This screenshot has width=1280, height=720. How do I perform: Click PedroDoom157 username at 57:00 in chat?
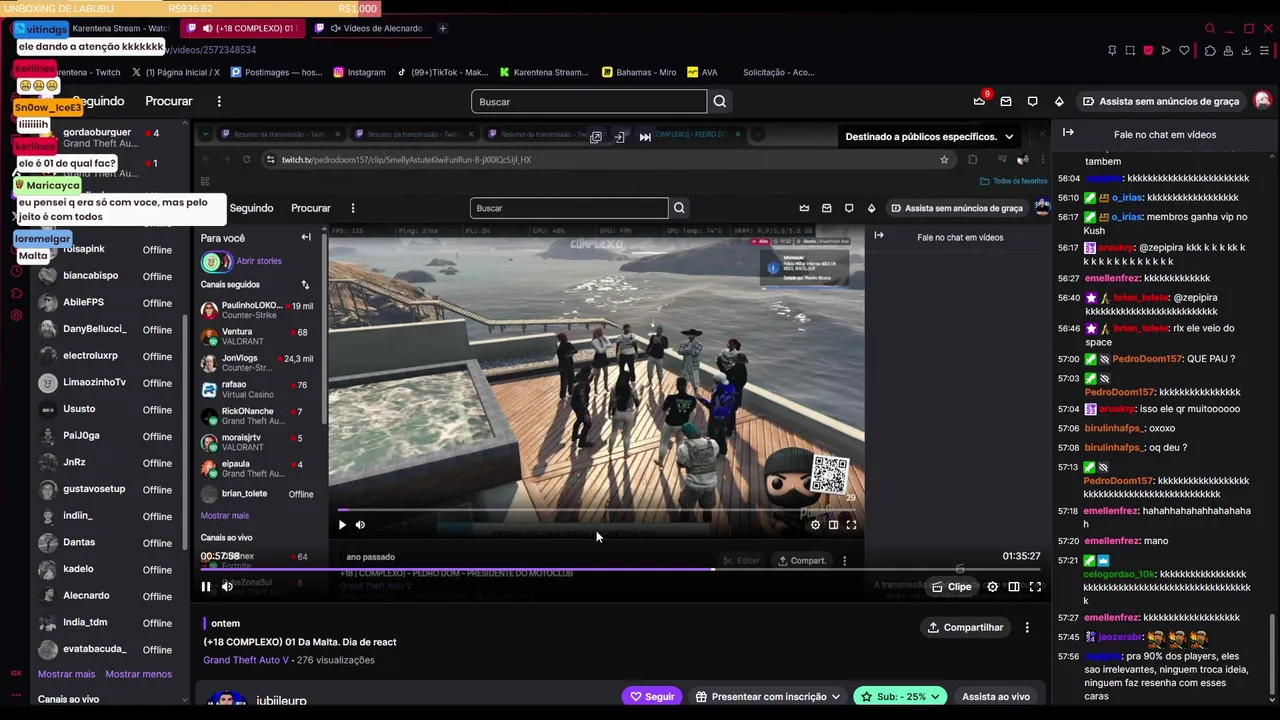(1147, 359)
